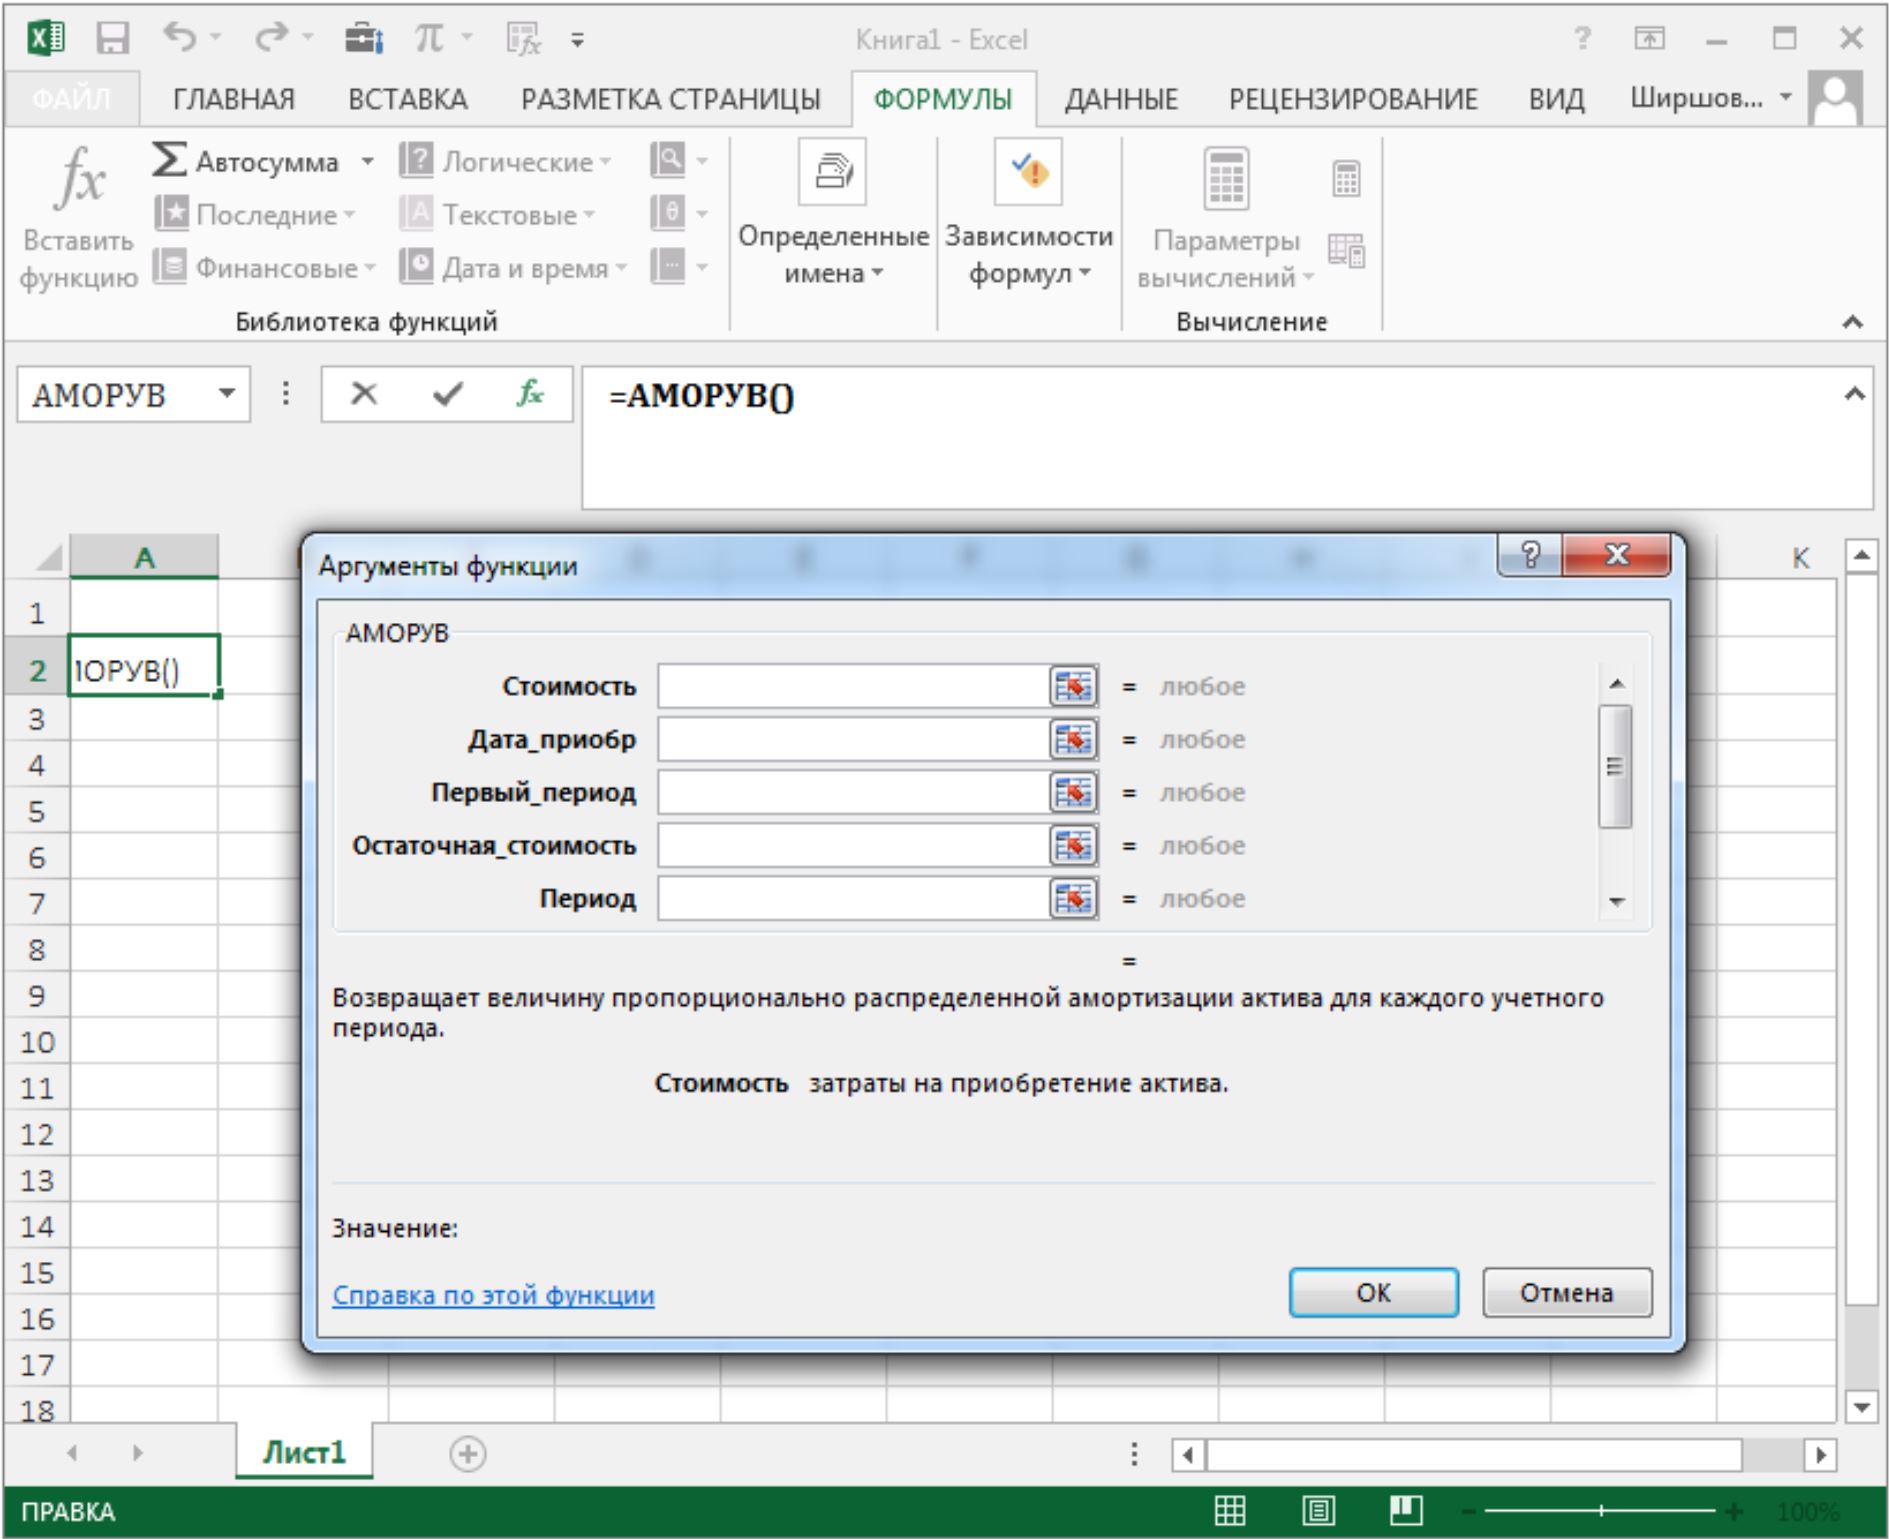Switch to Normal view in status bar
The width and height of the screenshot is (1889, 1539).
coord(1229,1511)
